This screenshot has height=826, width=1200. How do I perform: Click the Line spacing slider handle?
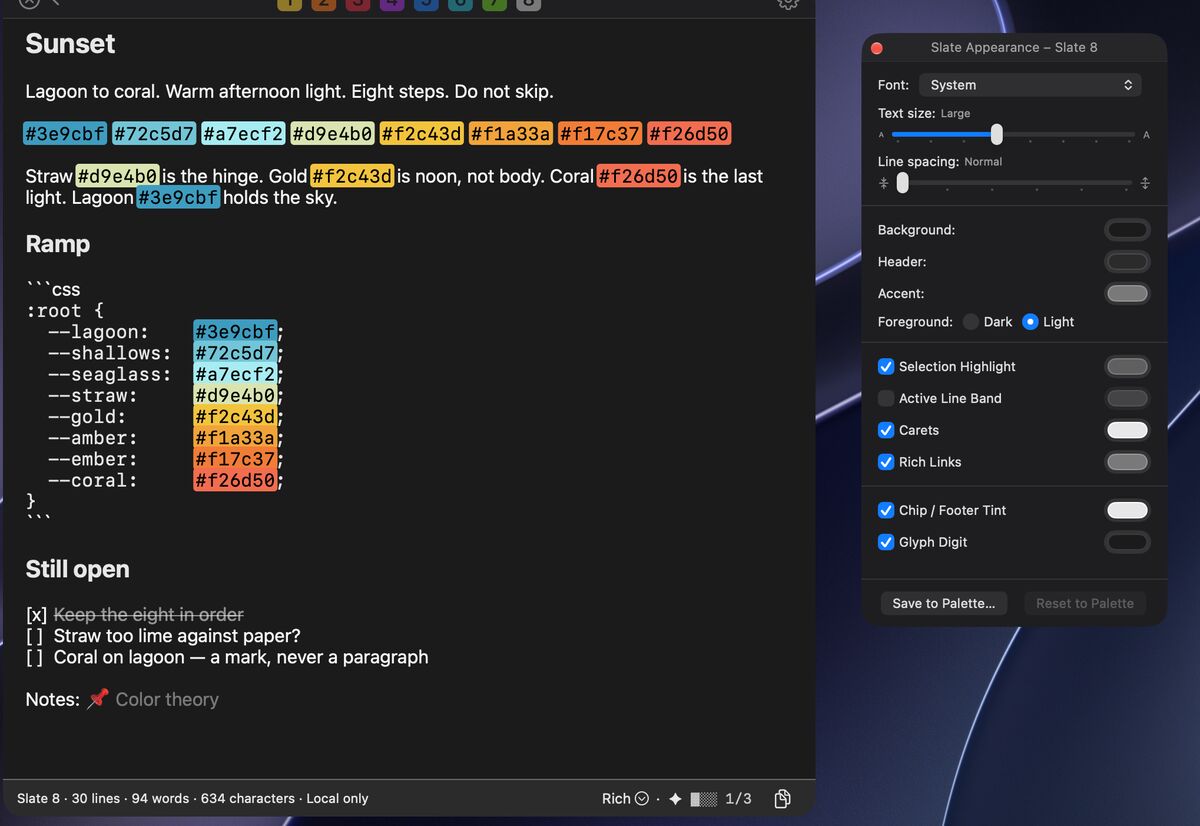(903, 182)
